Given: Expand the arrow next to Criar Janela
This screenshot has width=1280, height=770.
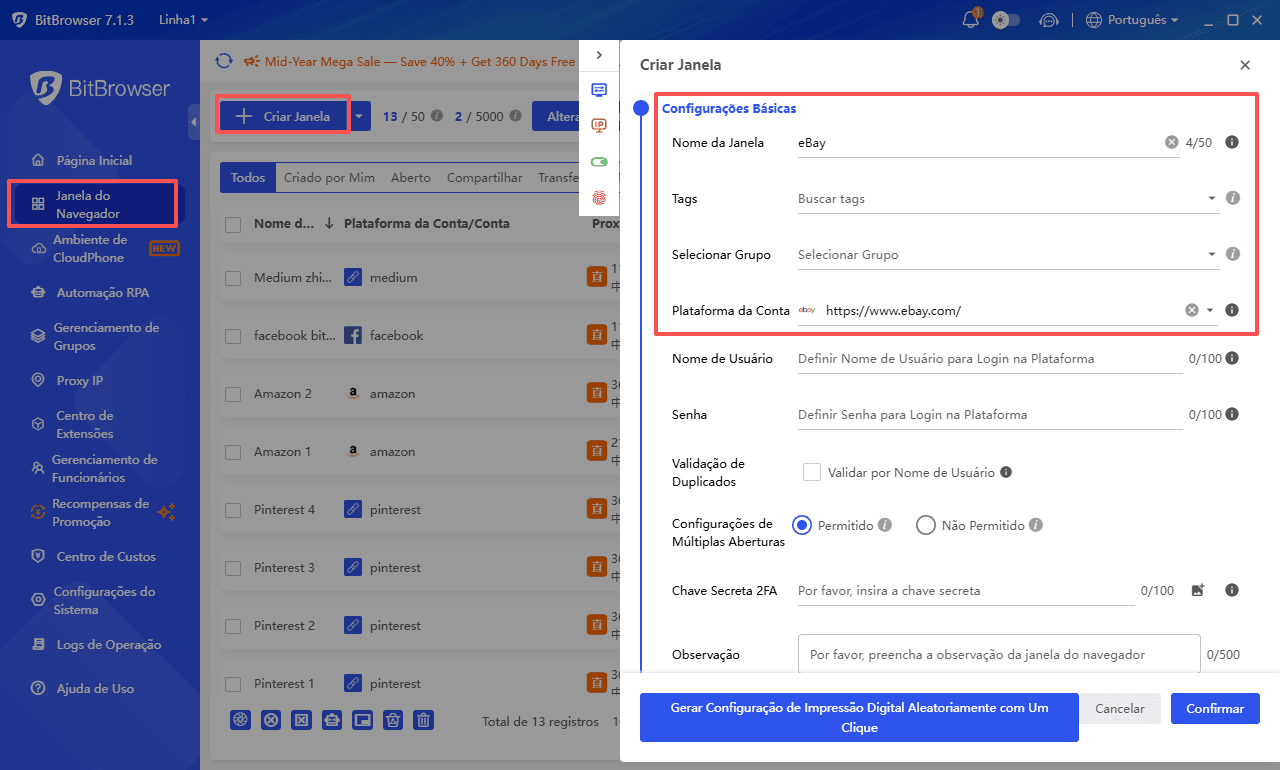Looking at the screenshot, I should pos(360,116).
